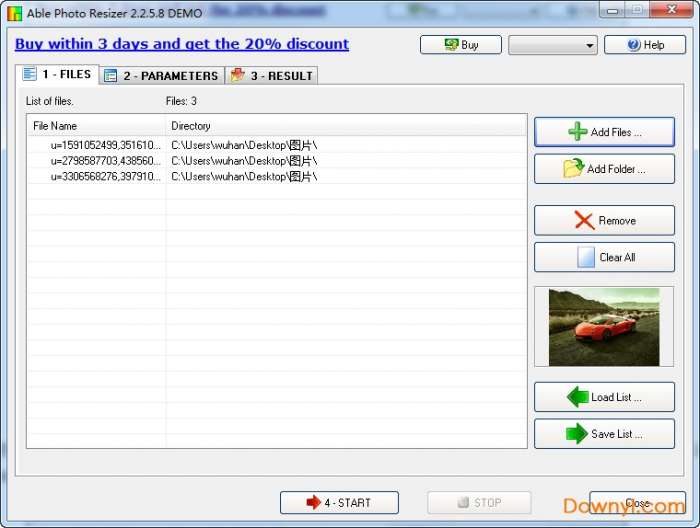Click the red car preview thumbnail
The width and height of the screenshot is (700, 528).
[604, 327]
